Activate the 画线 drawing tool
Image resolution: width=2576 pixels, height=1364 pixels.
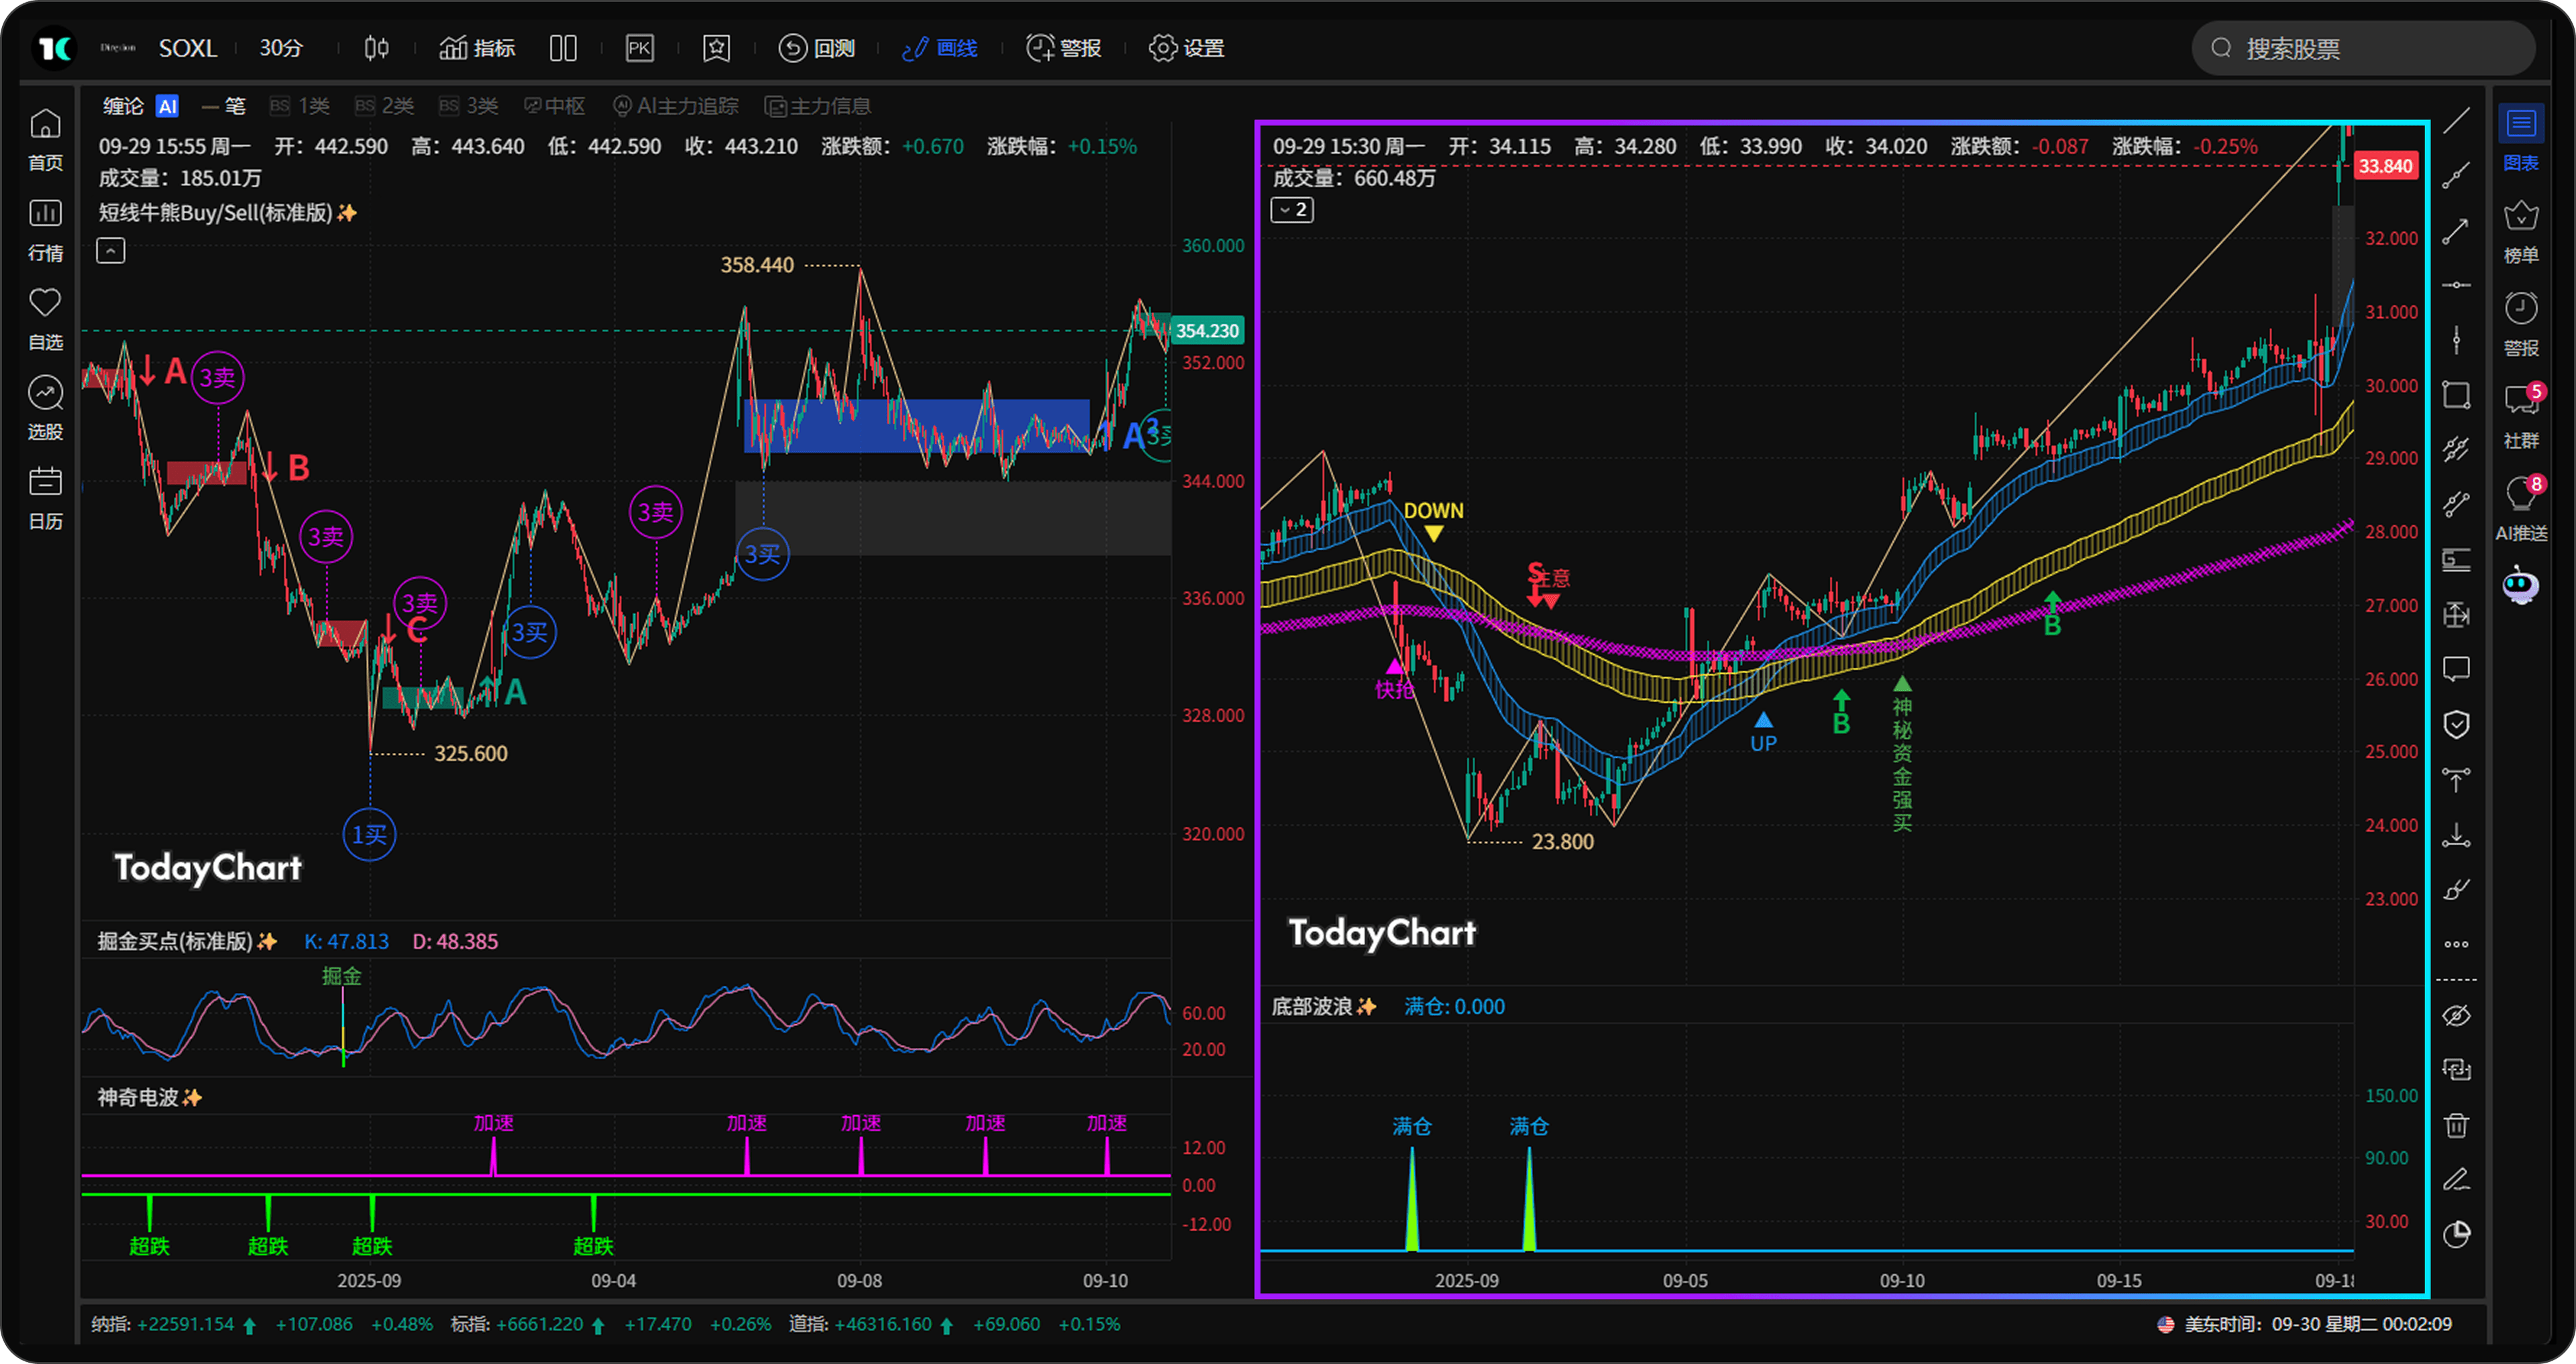(940, 48)
